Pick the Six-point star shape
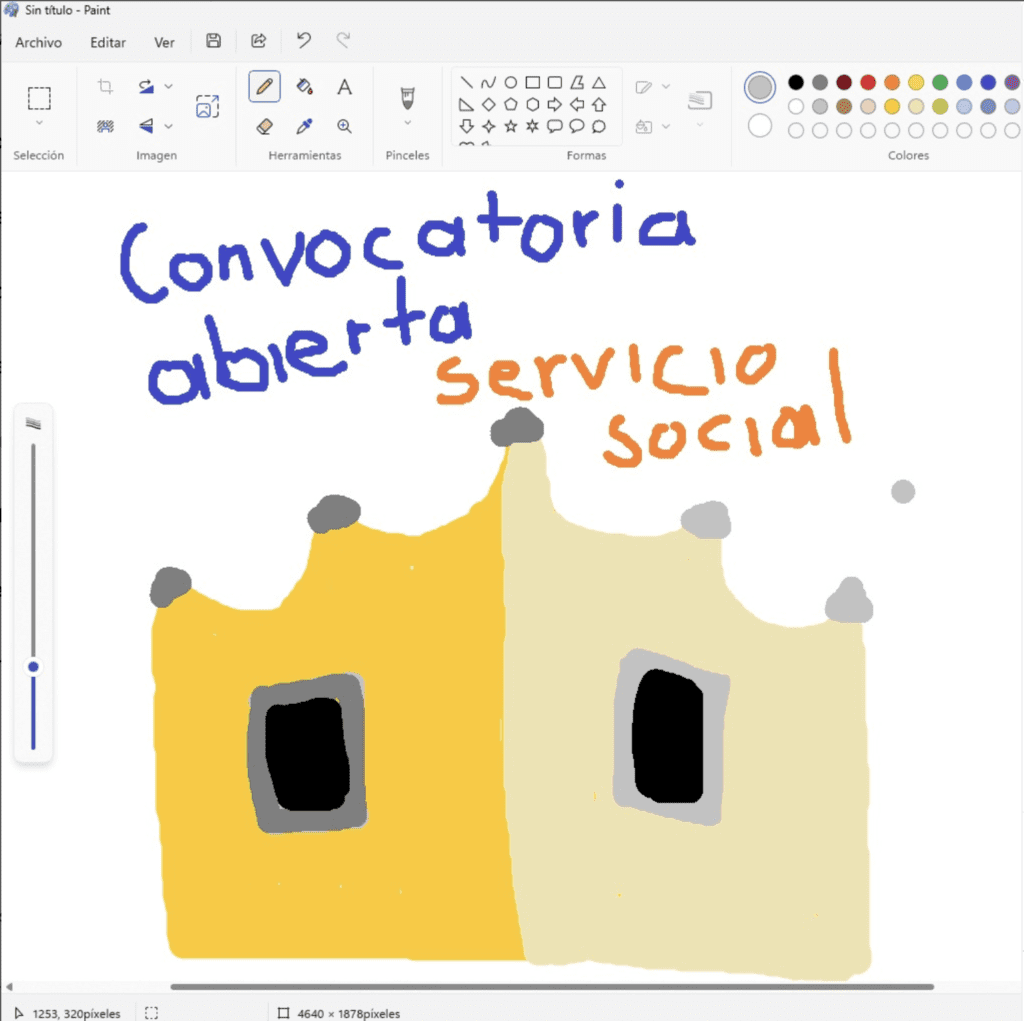Screen dimensions: 1024x1021 [533, 126]
